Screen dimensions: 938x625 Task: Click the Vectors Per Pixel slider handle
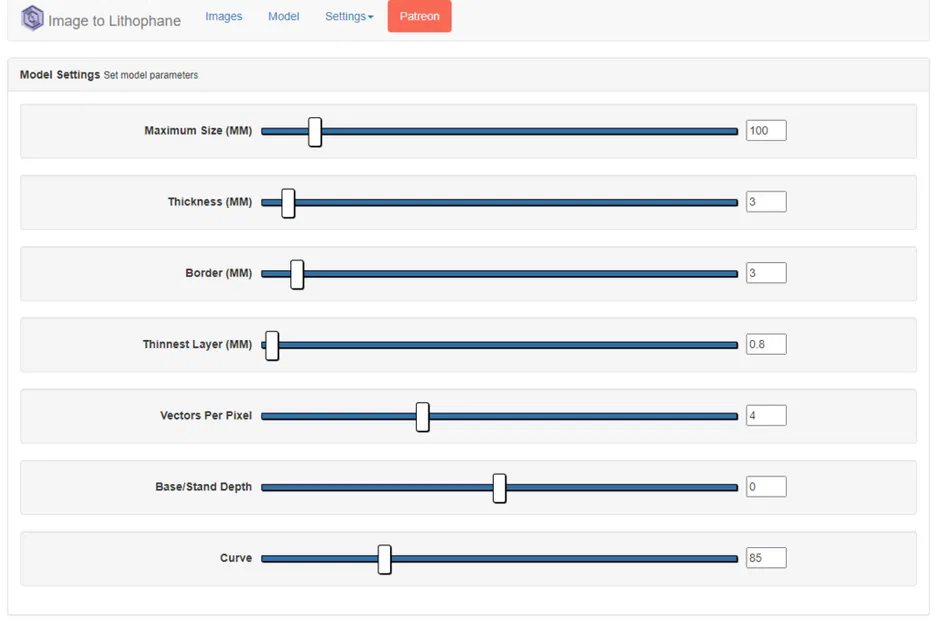(x=422, y=416)
